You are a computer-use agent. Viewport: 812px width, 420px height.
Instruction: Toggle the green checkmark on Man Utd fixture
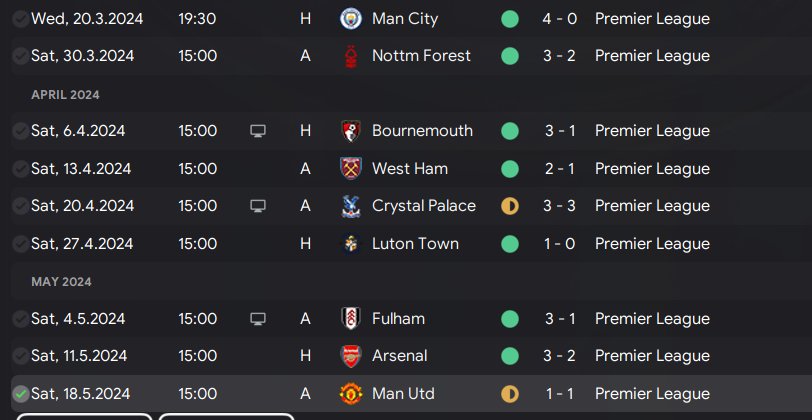click(21, 394)
